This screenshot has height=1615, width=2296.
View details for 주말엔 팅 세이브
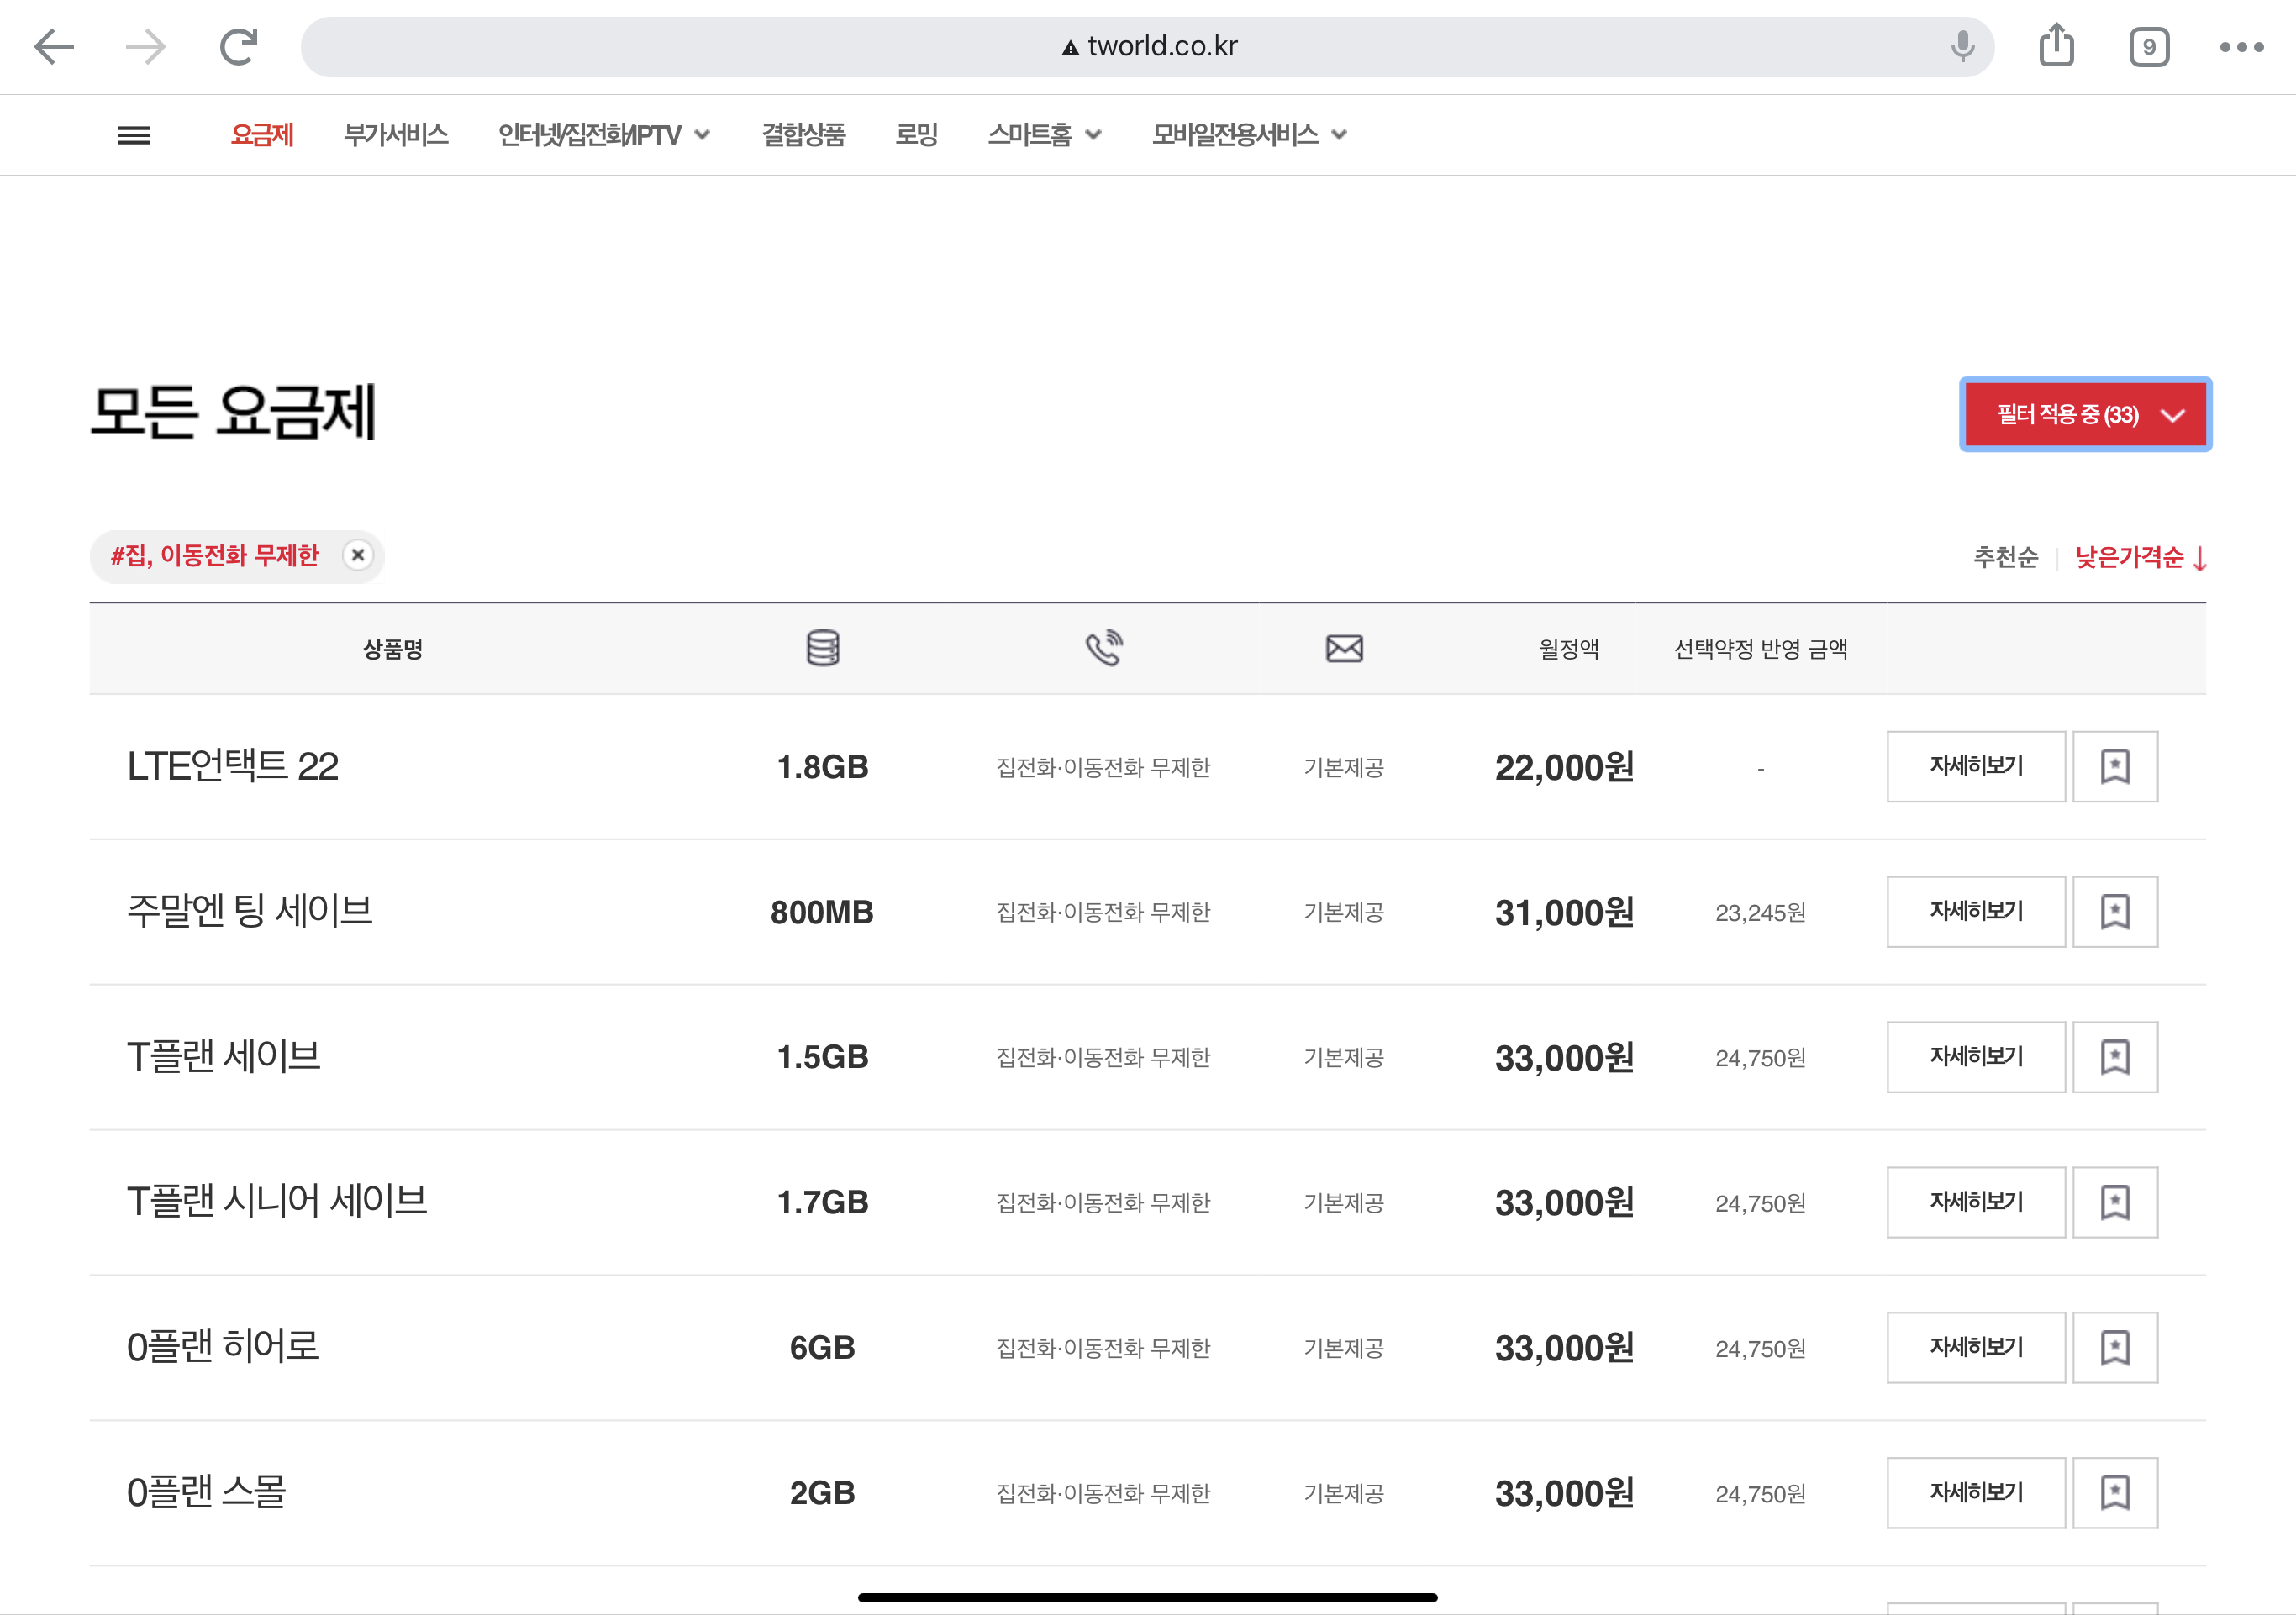pyautogui.click(x=1975, y=912)
